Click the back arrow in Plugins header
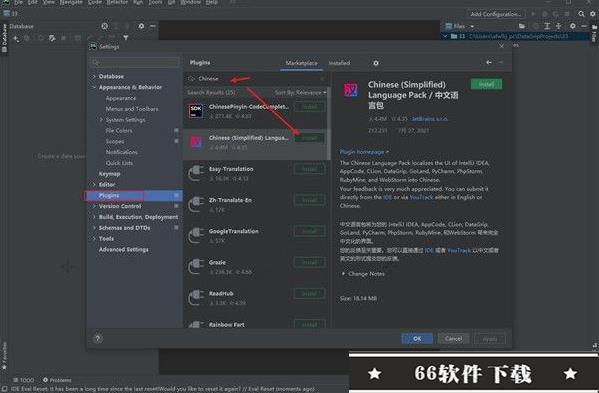Screen dimensions: 599x393 click(489, 62)
